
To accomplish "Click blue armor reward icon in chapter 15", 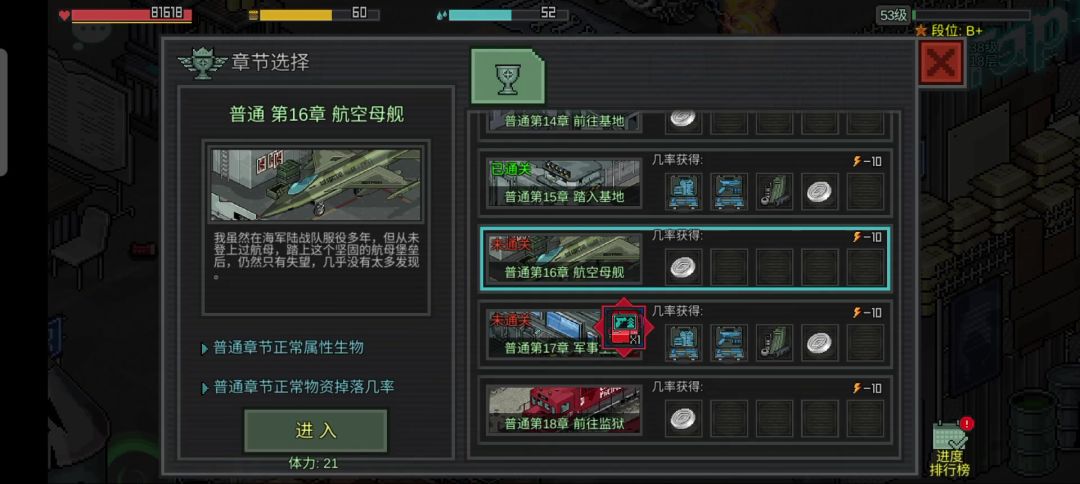I will [684, 191].
